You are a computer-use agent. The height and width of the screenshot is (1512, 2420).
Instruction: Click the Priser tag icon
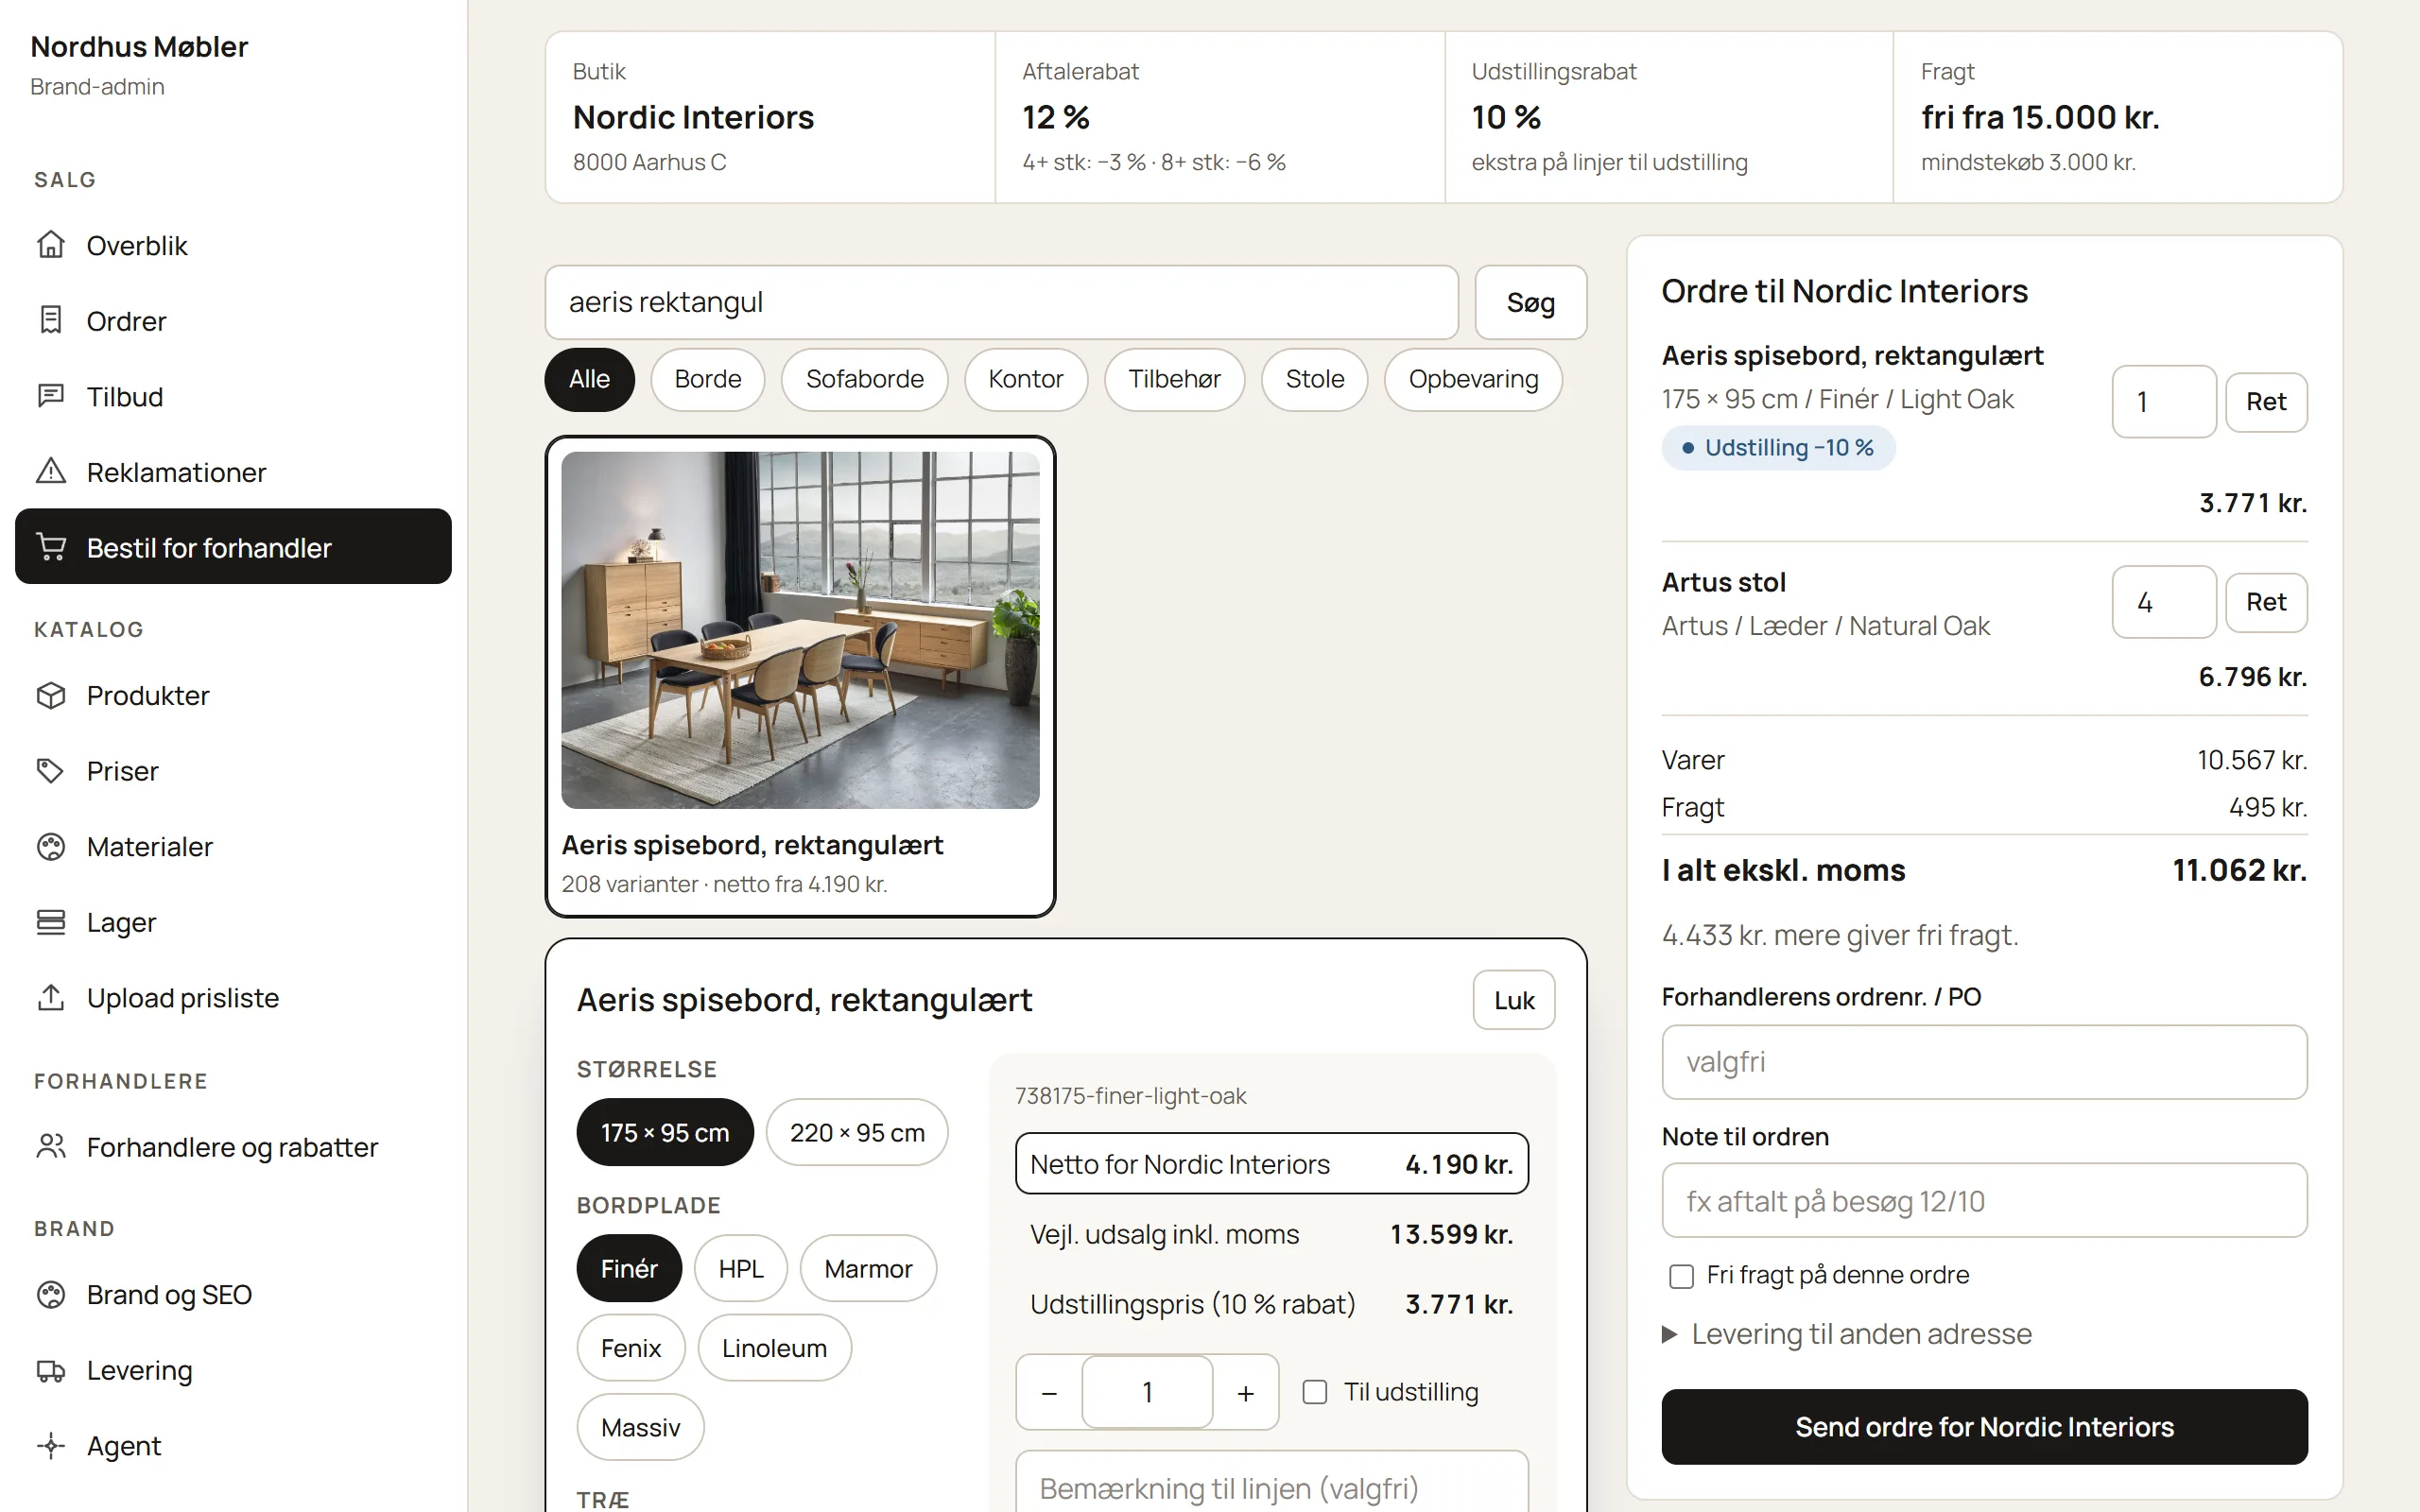(51, 771)
